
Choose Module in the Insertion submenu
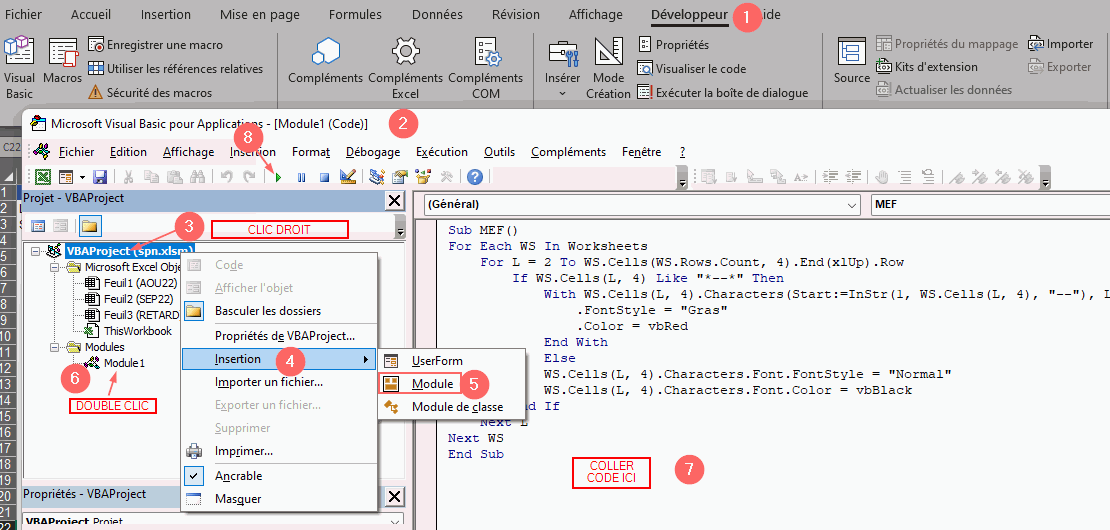(432, 383)
